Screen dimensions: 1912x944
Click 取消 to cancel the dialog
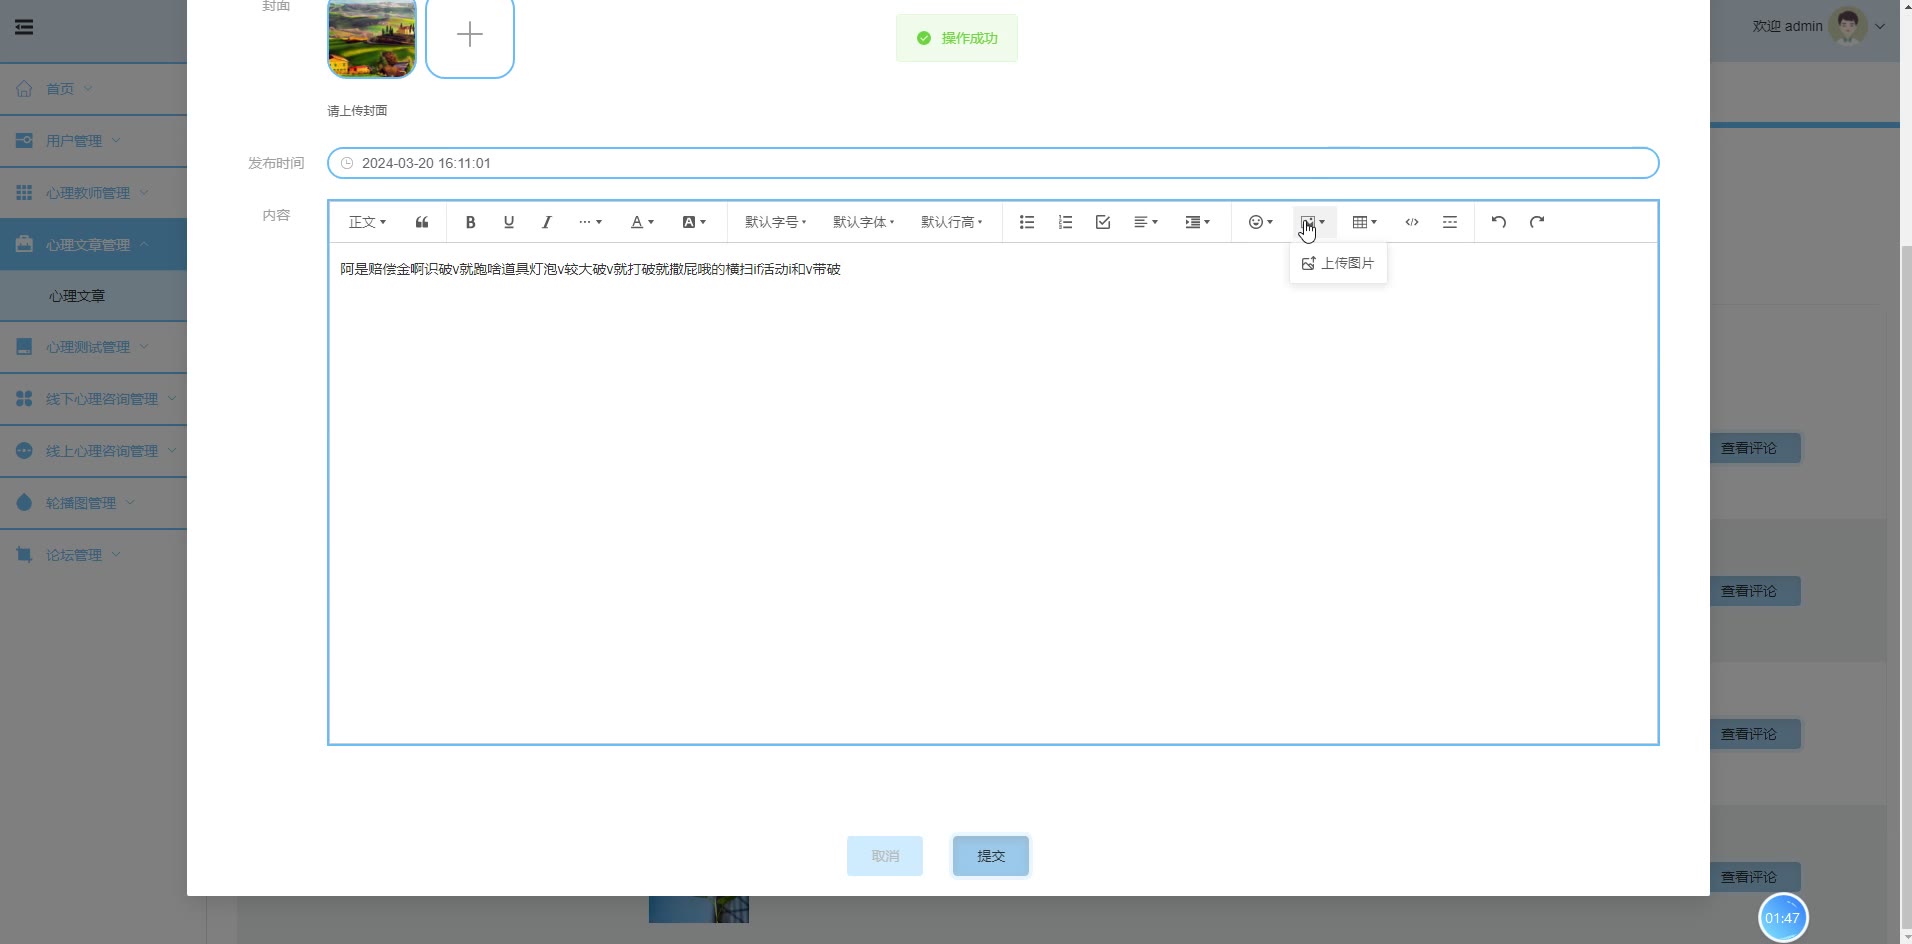click(885, 856)
